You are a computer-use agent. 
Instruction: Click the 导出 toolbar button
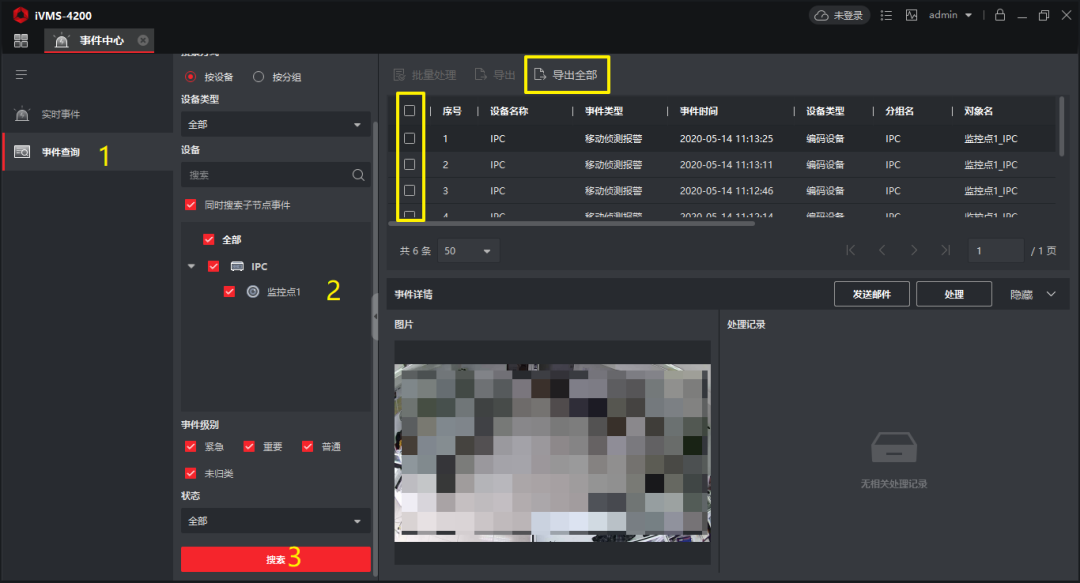click(495, 74)
